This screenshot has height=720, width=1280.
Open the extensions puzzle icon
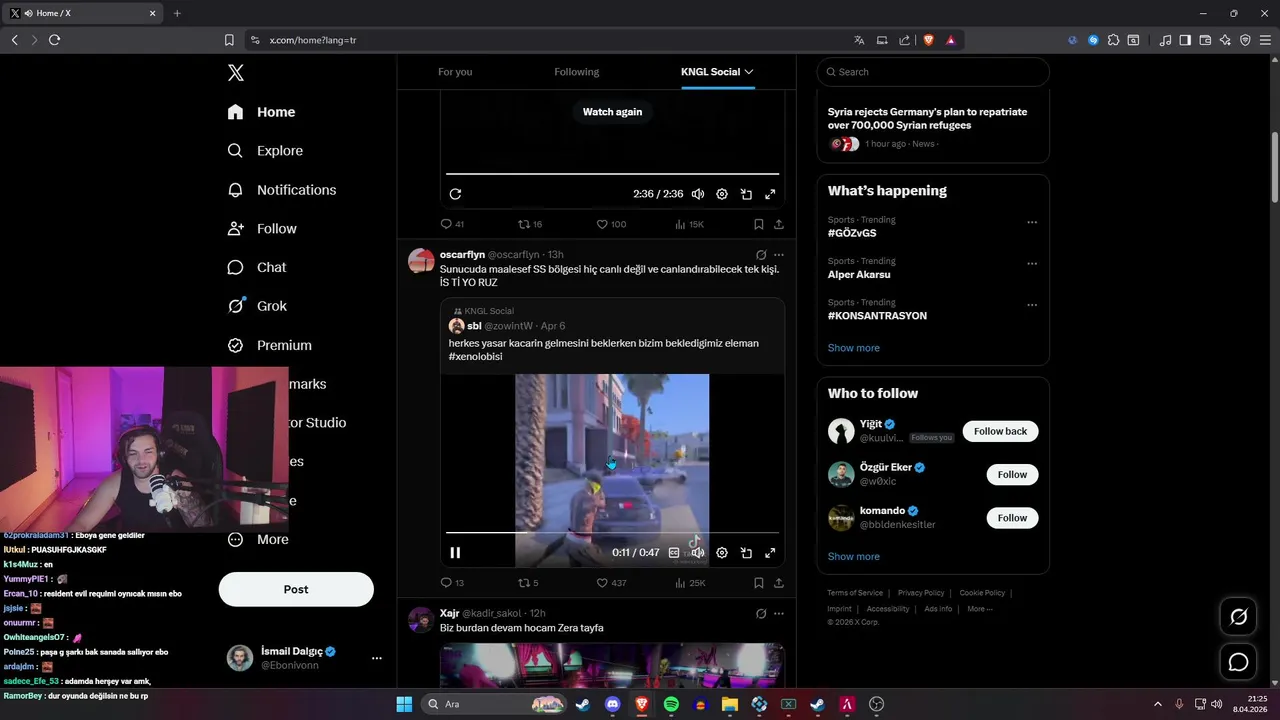pos(1113,40)
